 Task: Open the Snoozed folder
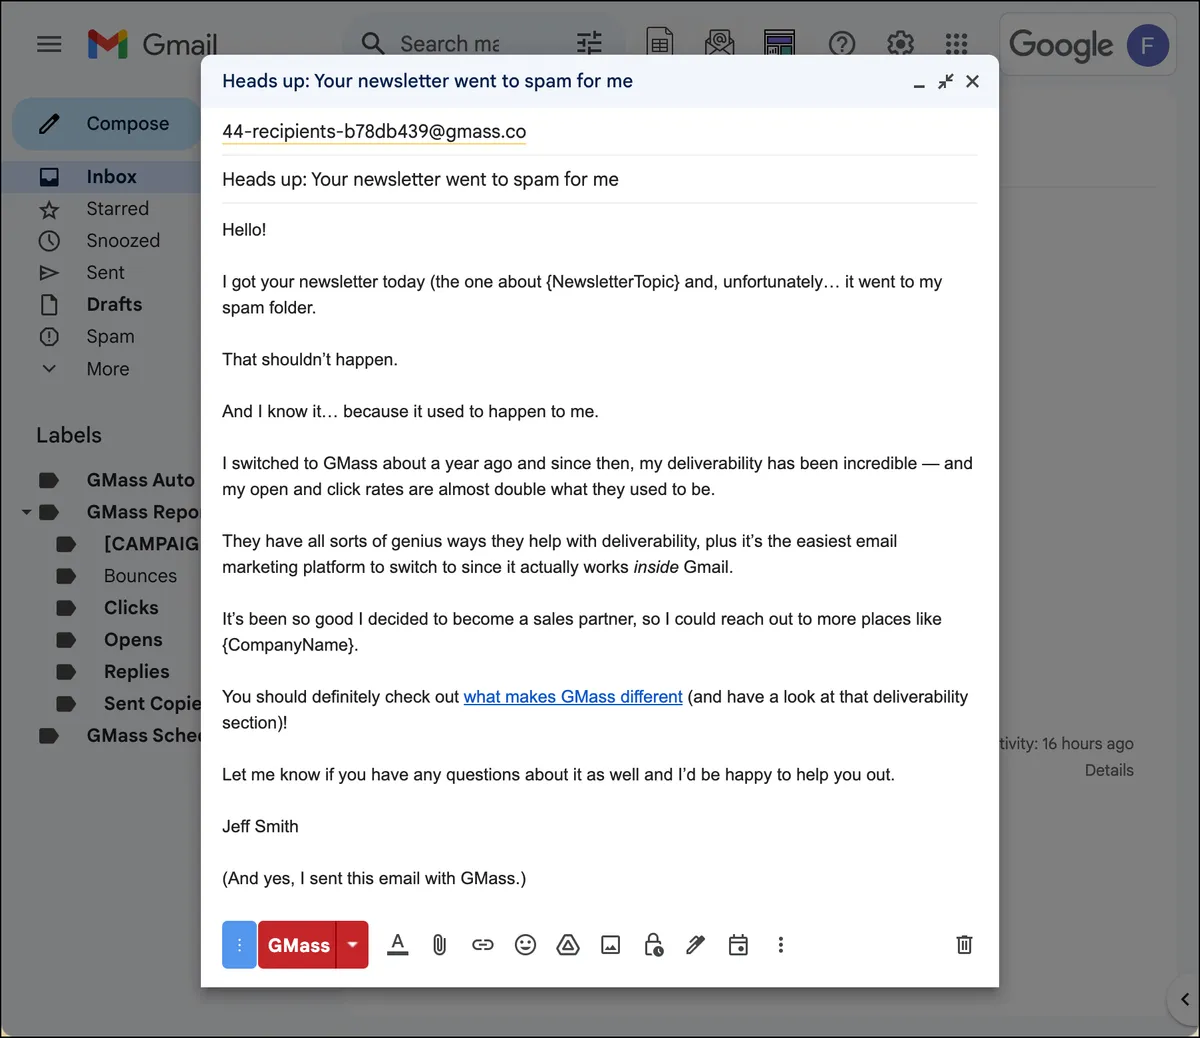[x=123, y=241]
